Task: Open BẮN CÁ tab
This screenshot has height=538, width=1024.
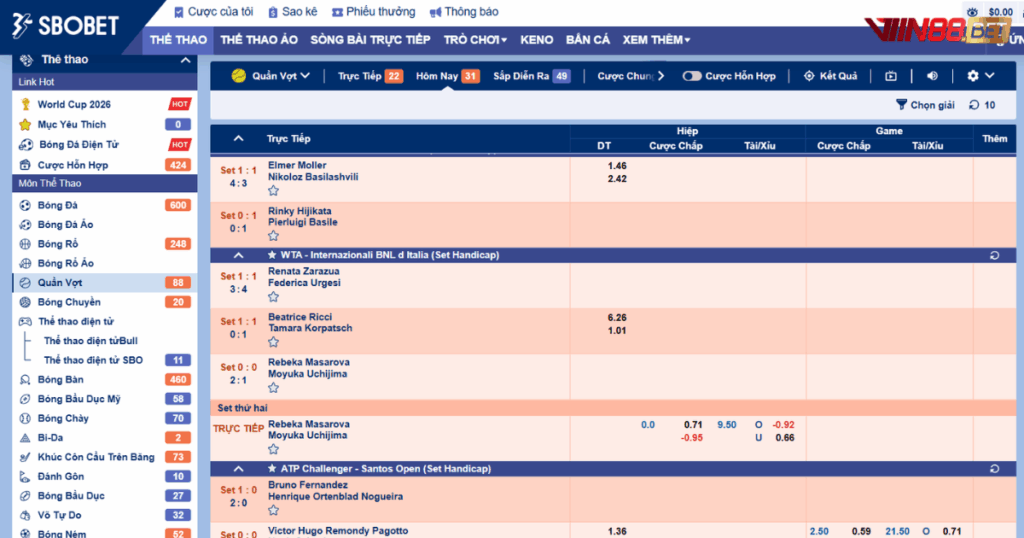Action: pos(588,40)
